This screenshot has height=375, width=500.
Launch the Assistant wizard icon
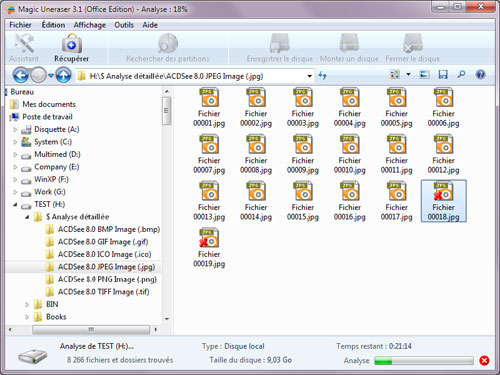(24, 48)
